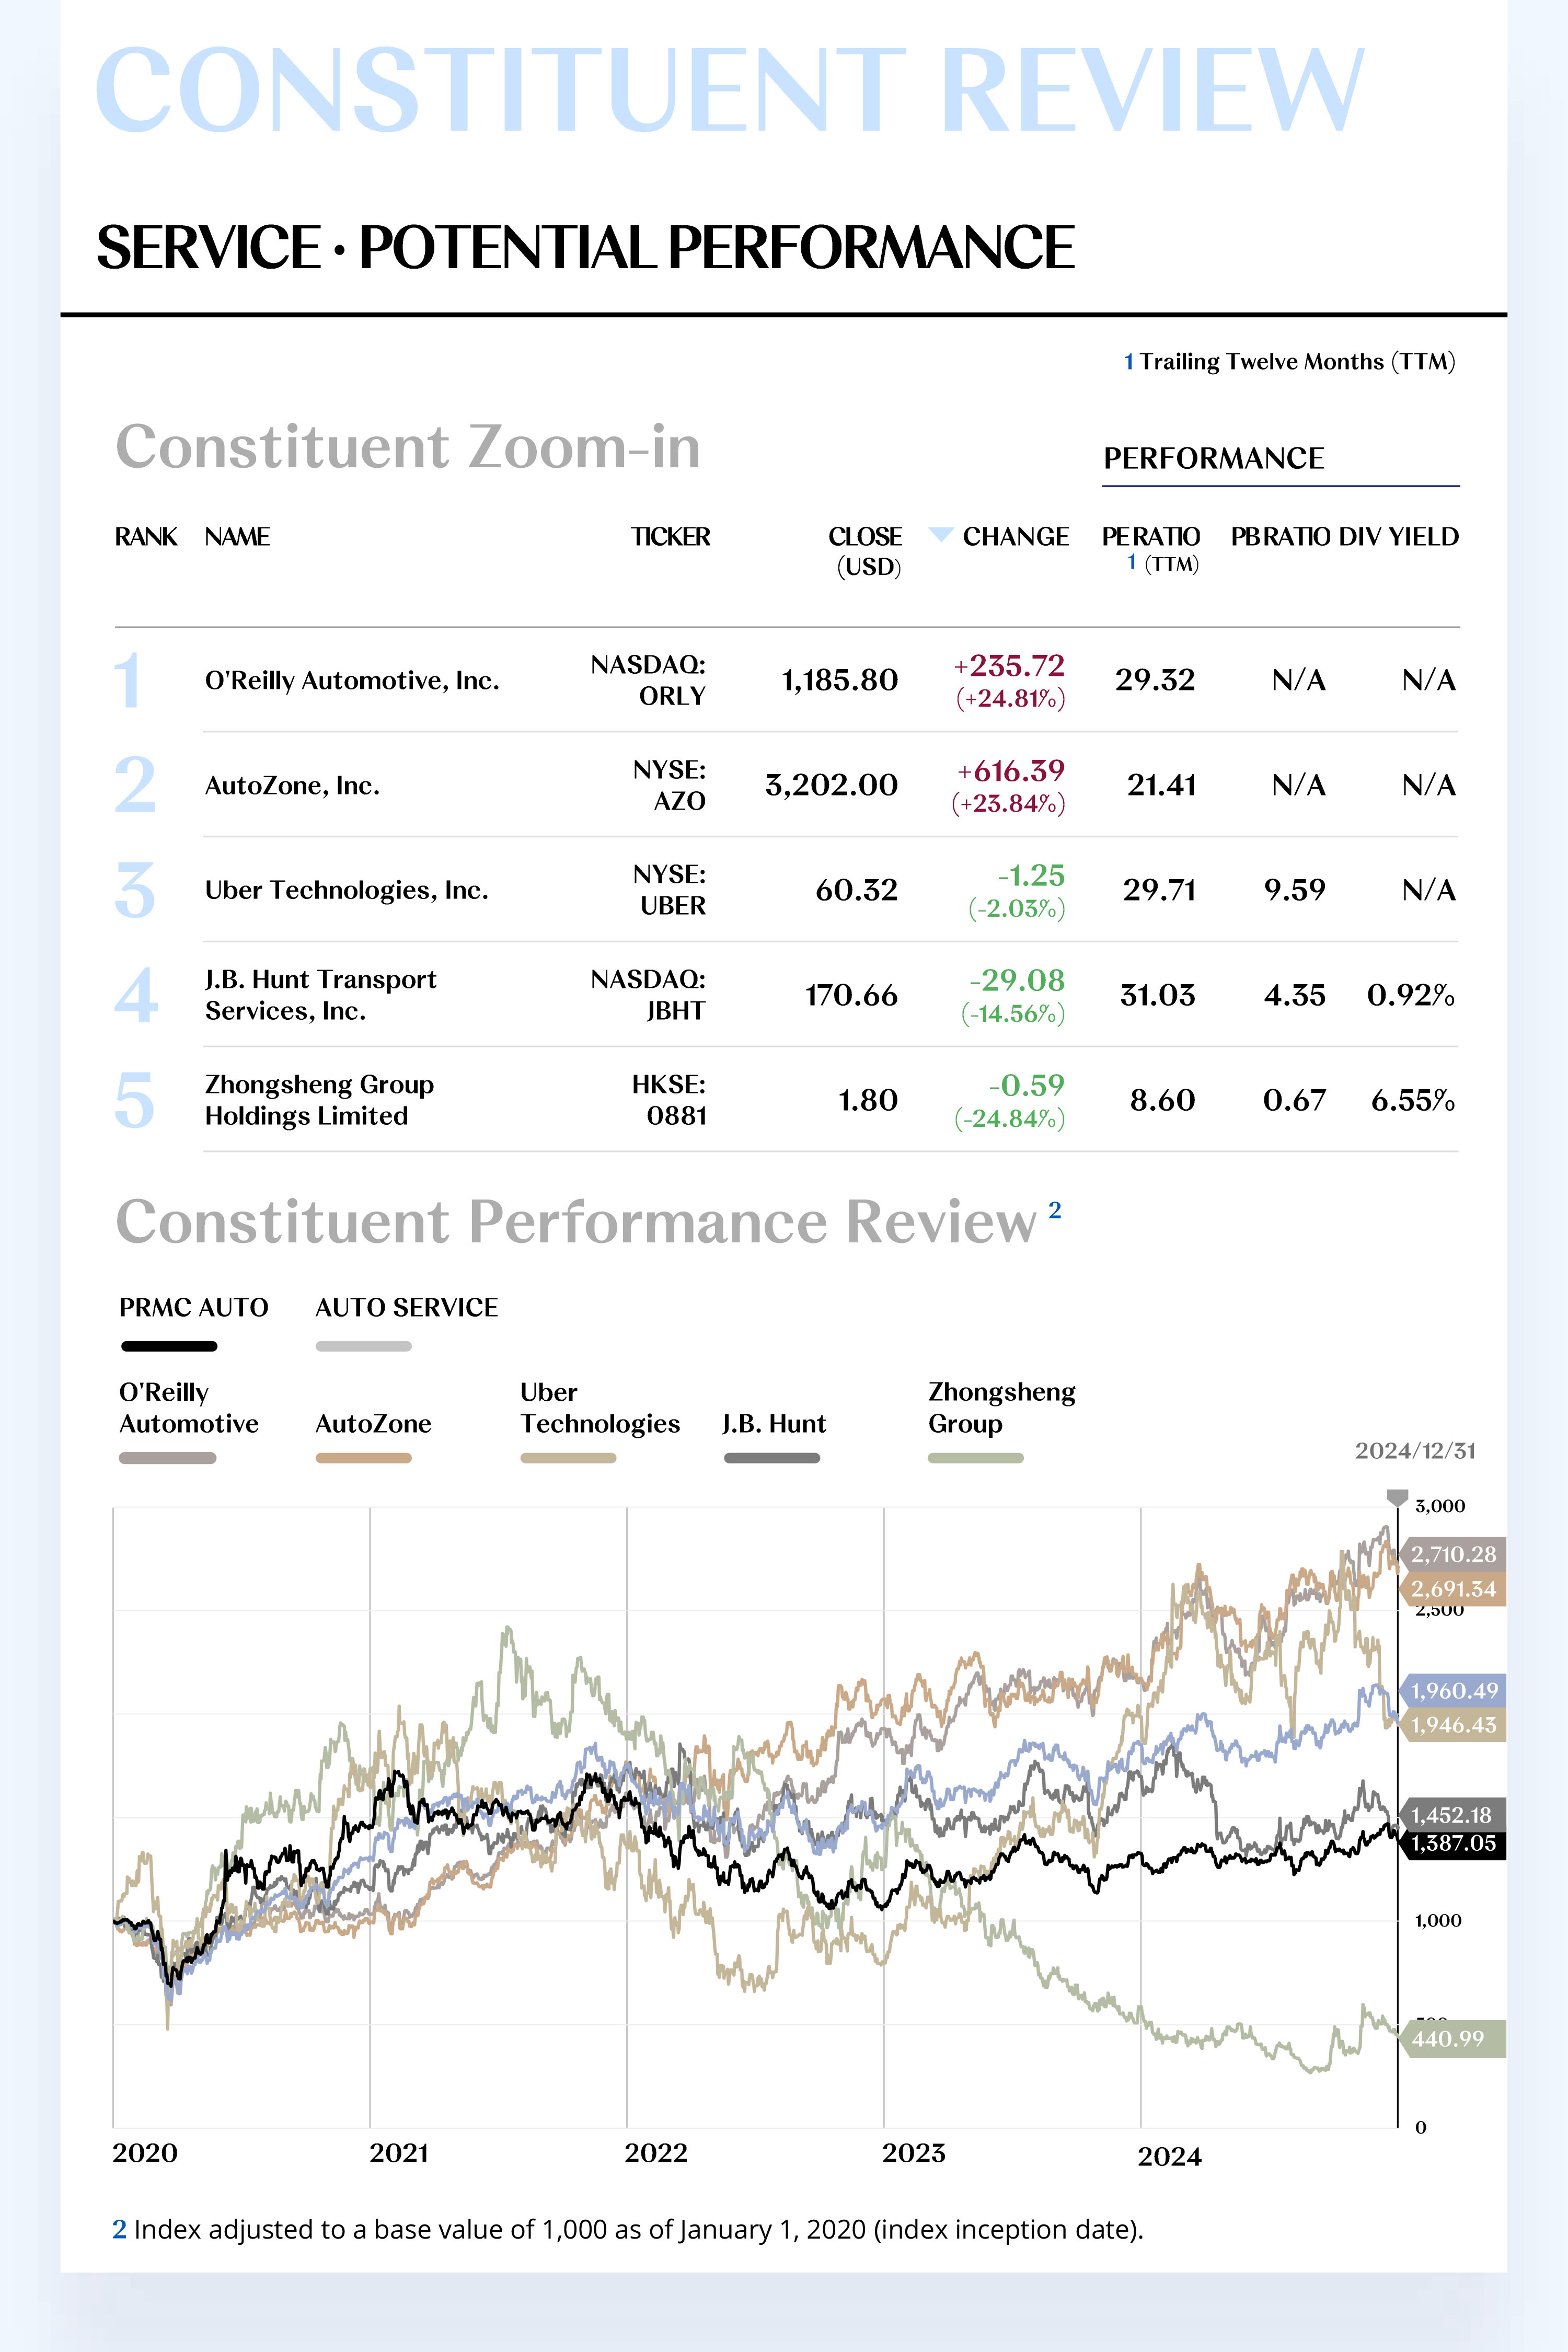Click the AutoZone legend color swatch

click(363, 1458)
